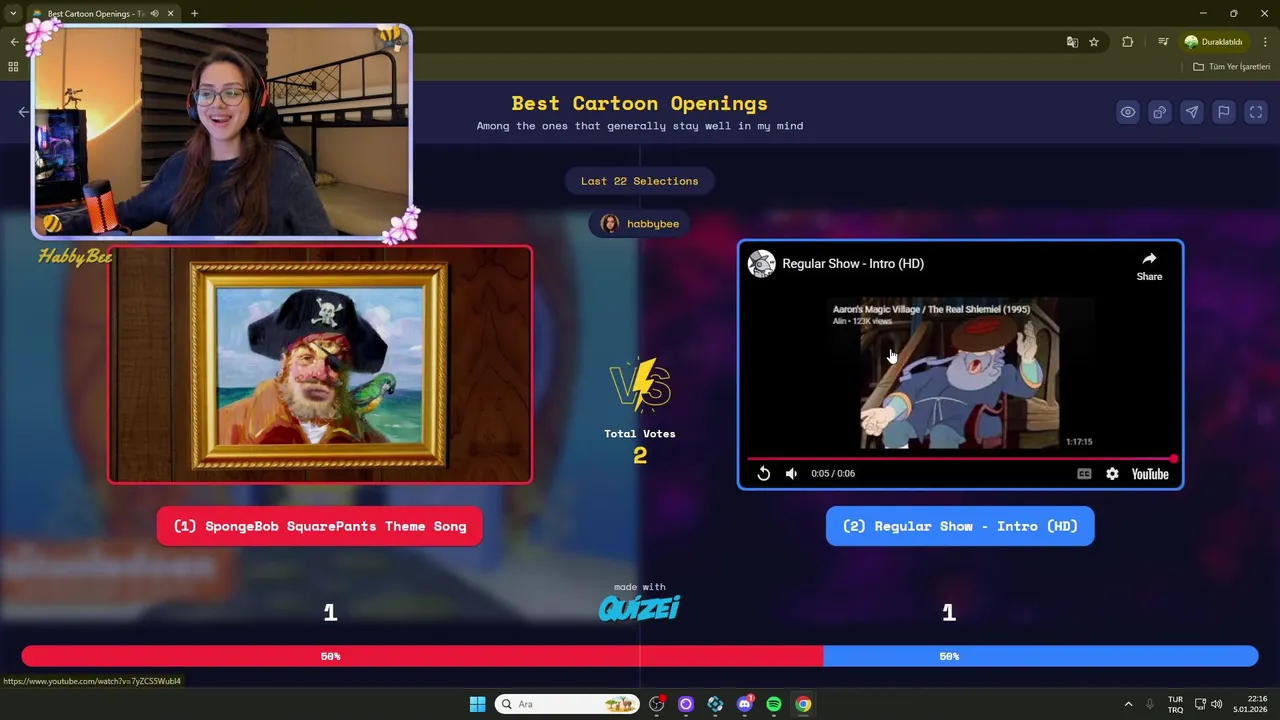Open the 22:16 clock and calendar
The width and height of the screenshot is (1280, 720).
tap(1252, 704)
